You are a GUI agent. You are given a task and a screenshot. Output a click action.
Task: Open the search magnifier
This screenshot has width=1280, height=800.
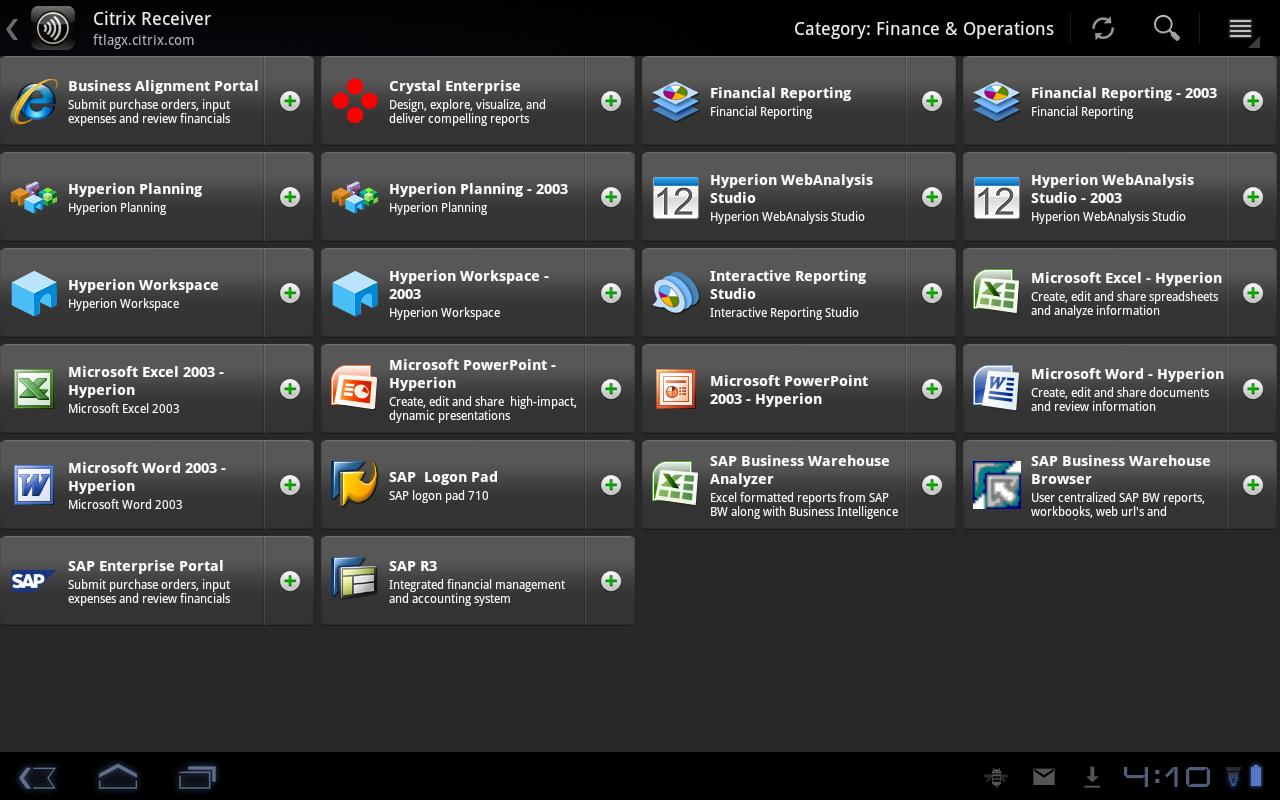(1166, 28)
